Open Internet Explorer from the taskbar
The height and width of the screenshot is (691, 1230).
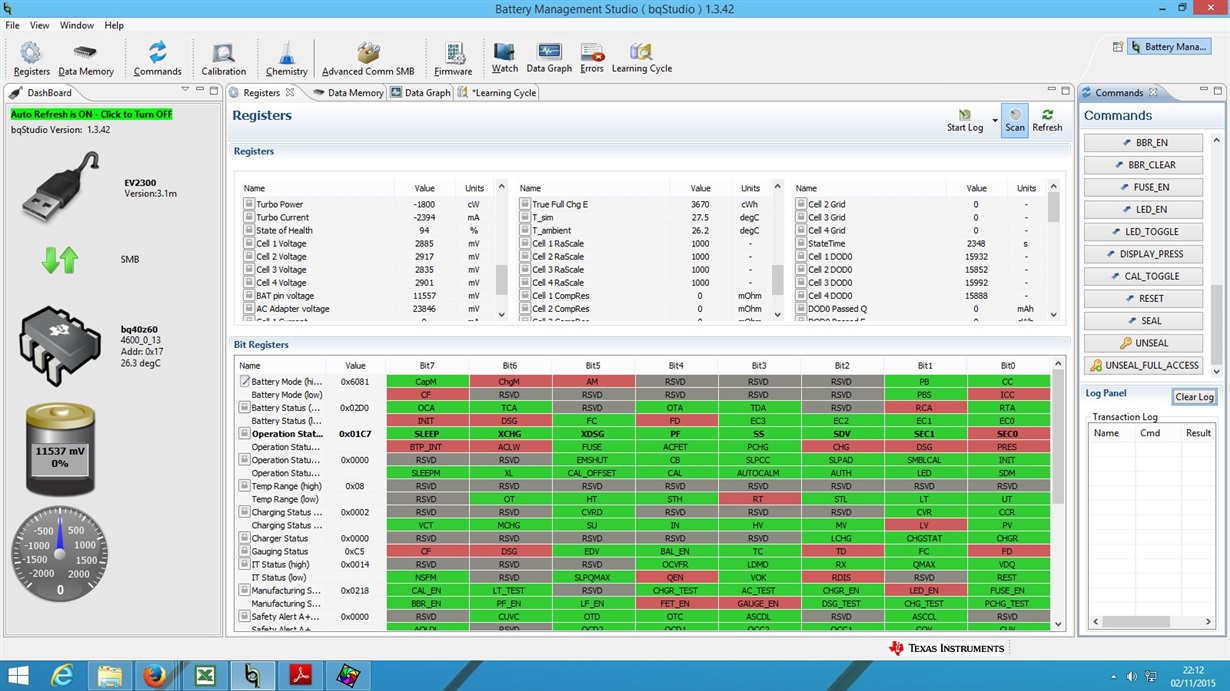(63, 676)
